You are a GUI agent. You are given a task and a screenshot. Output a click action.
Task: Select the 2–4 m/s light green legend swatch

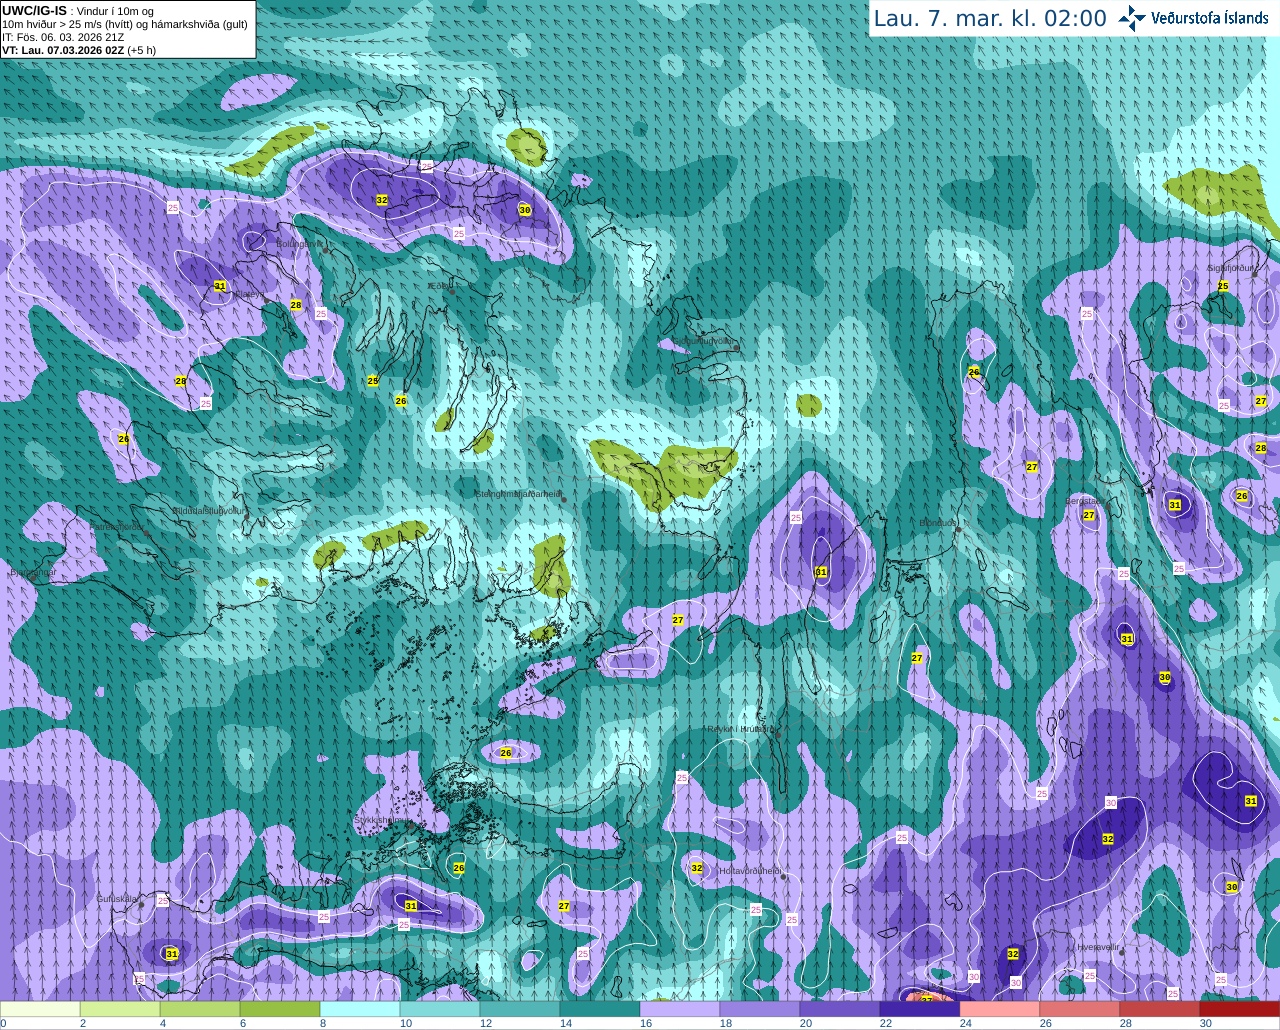coord(120,1009)
